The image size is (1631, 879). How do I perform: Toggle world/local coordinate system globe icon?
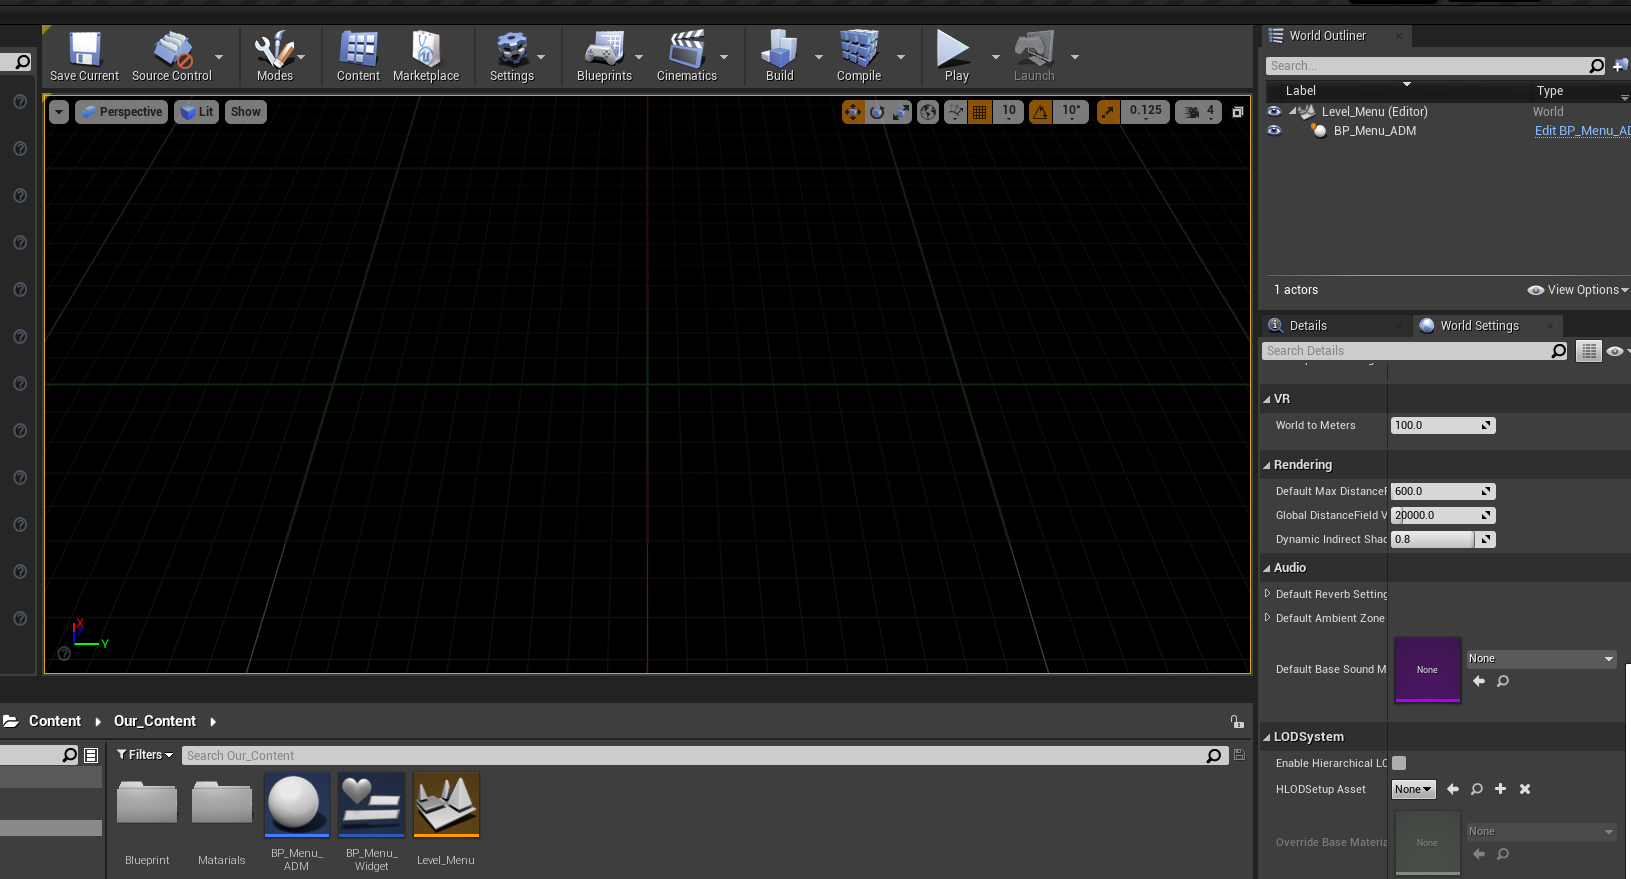tap(928, 112)
